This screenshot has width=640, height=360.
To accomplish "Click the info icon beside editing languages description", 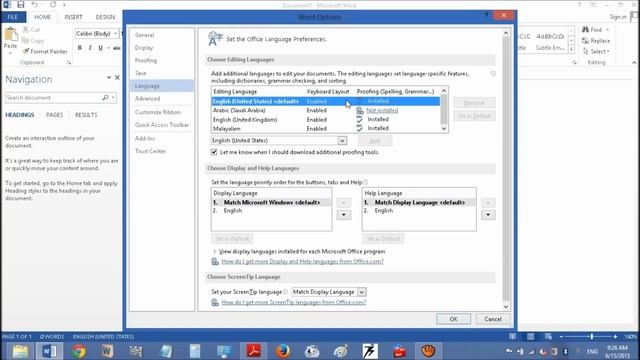I will 493,74.
